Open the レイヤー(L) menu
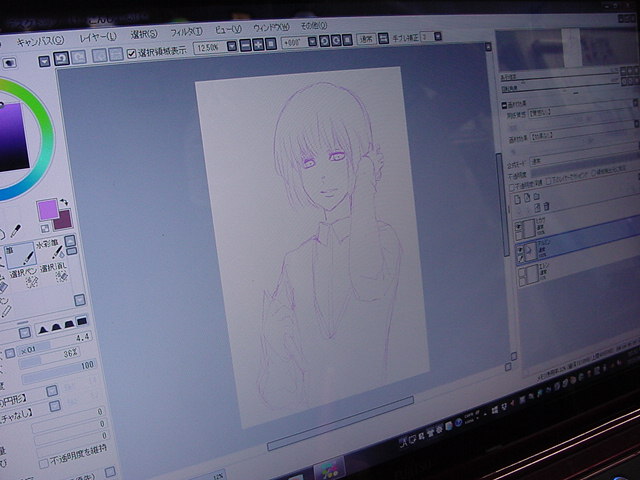Image resolution: width=640 pixels, height=480 pixels. coord(98,37)
